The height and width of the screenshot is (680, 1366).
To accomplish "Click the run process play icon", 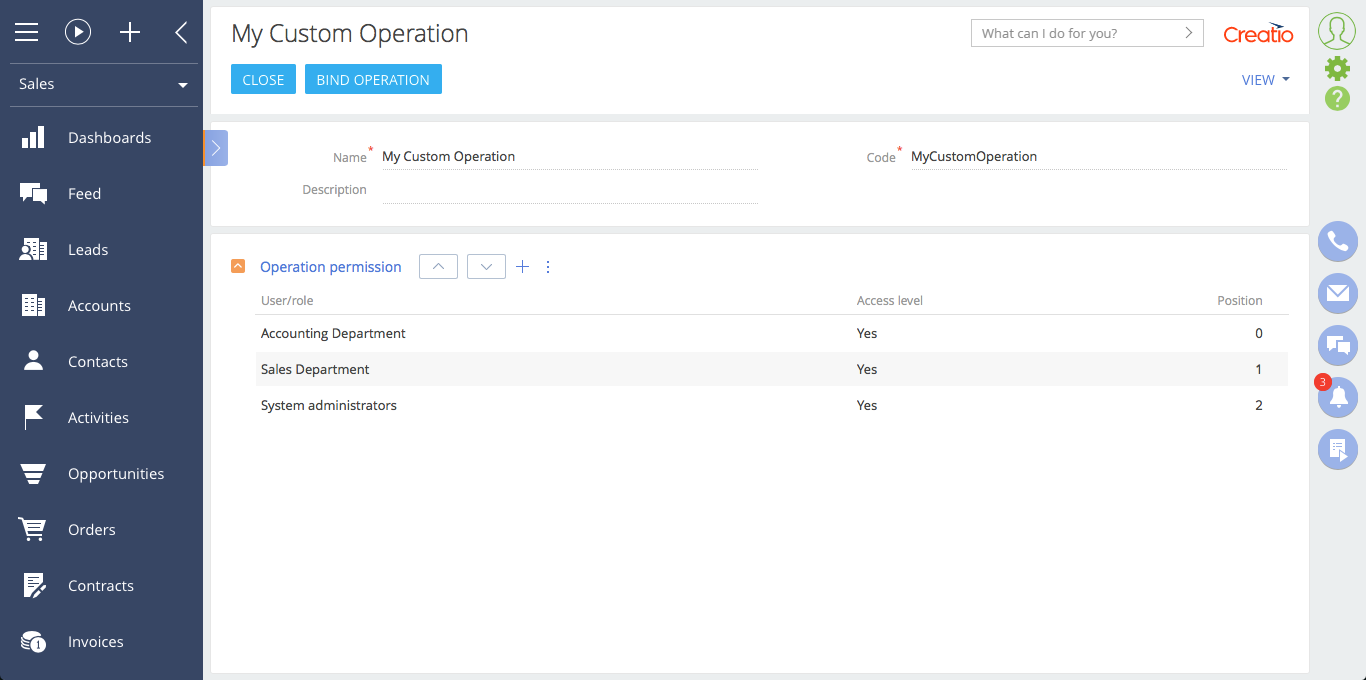I will tap(78, 33).
